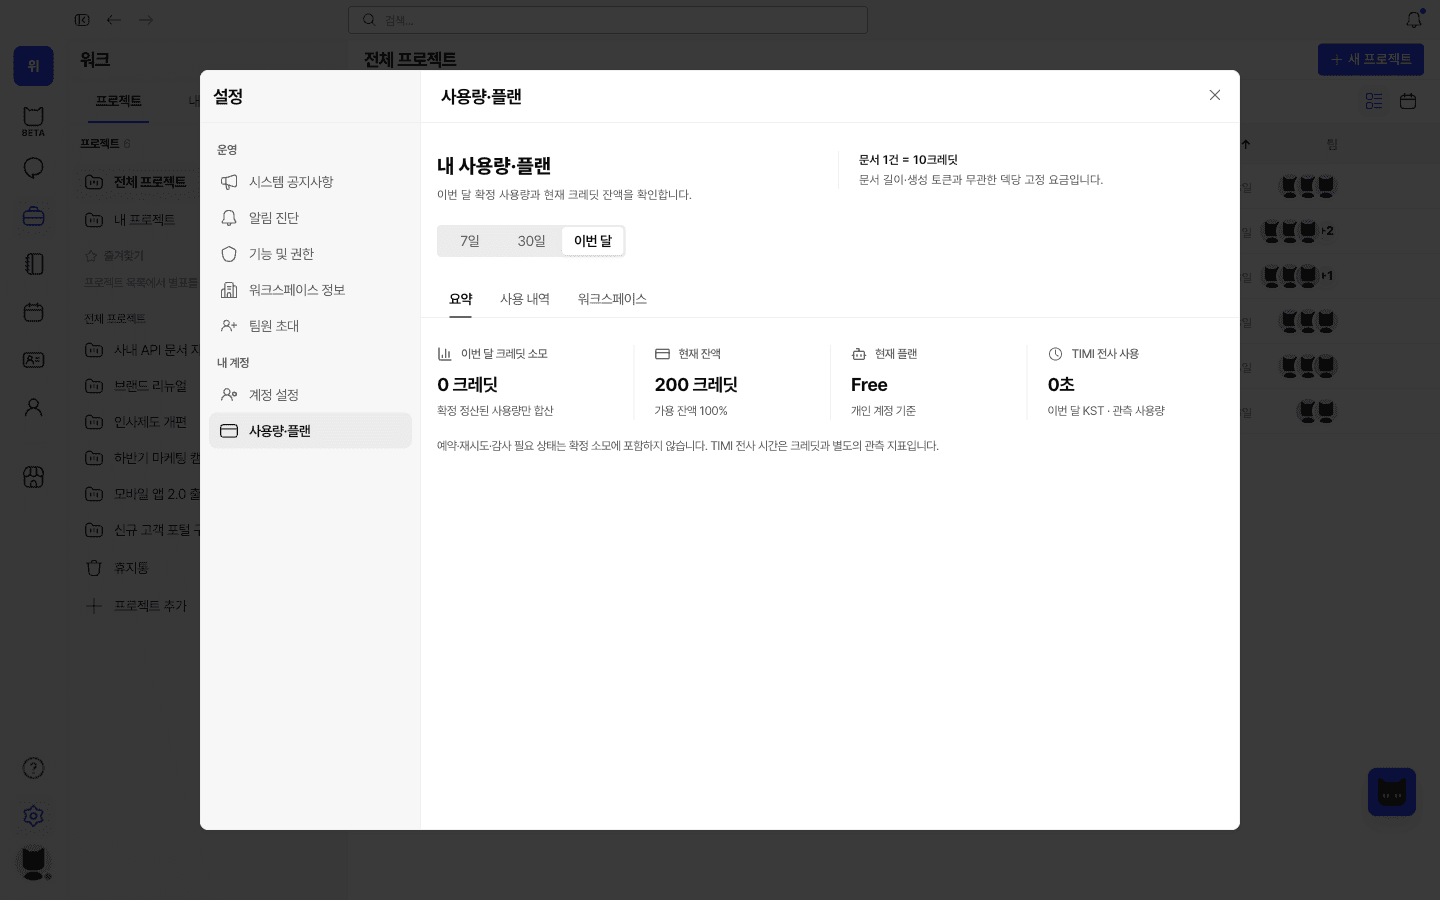Screen dimensions: 1440x900
Task: Click the megaphone icon for 시스템 공지사항
Action: [229, 182]
